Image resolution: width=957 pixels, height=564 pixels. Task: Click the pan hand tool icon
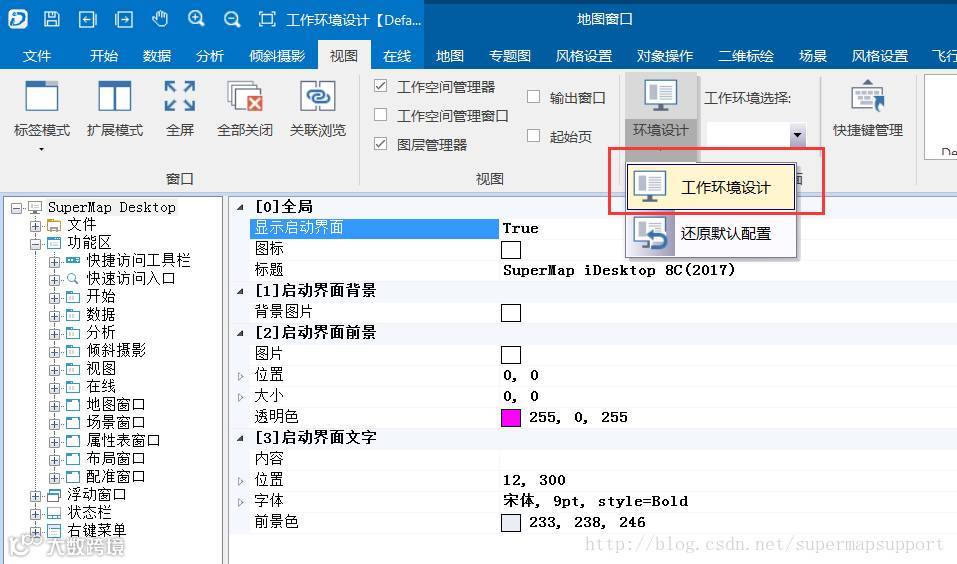160,19
